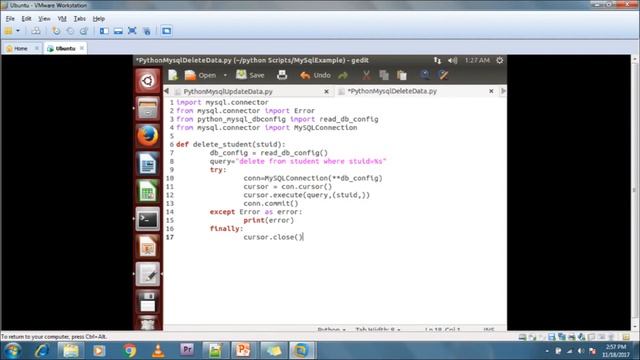Open VMware VM menu
Viewport: 640px width, 360px height.
tap(62, 19)
